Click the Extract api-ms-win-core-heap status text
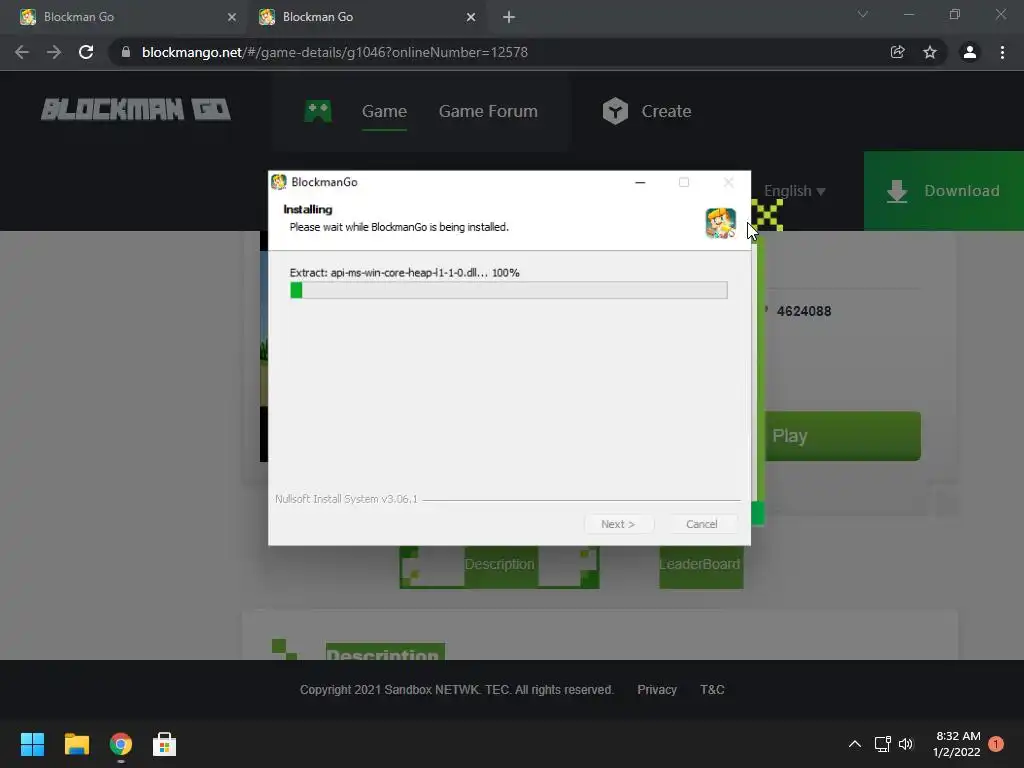This screenshot has height=768, width=1024. 404,273
